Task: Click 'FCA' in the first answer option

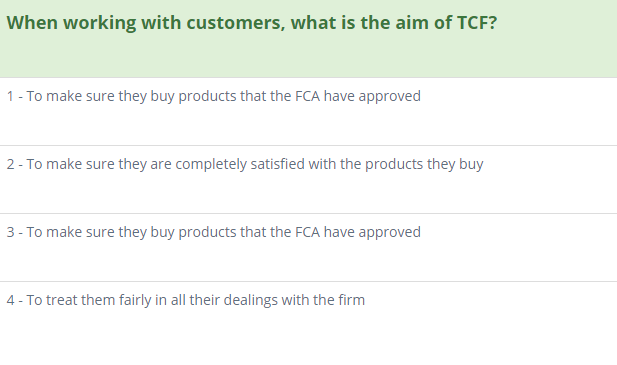Action: click(307, 96)
